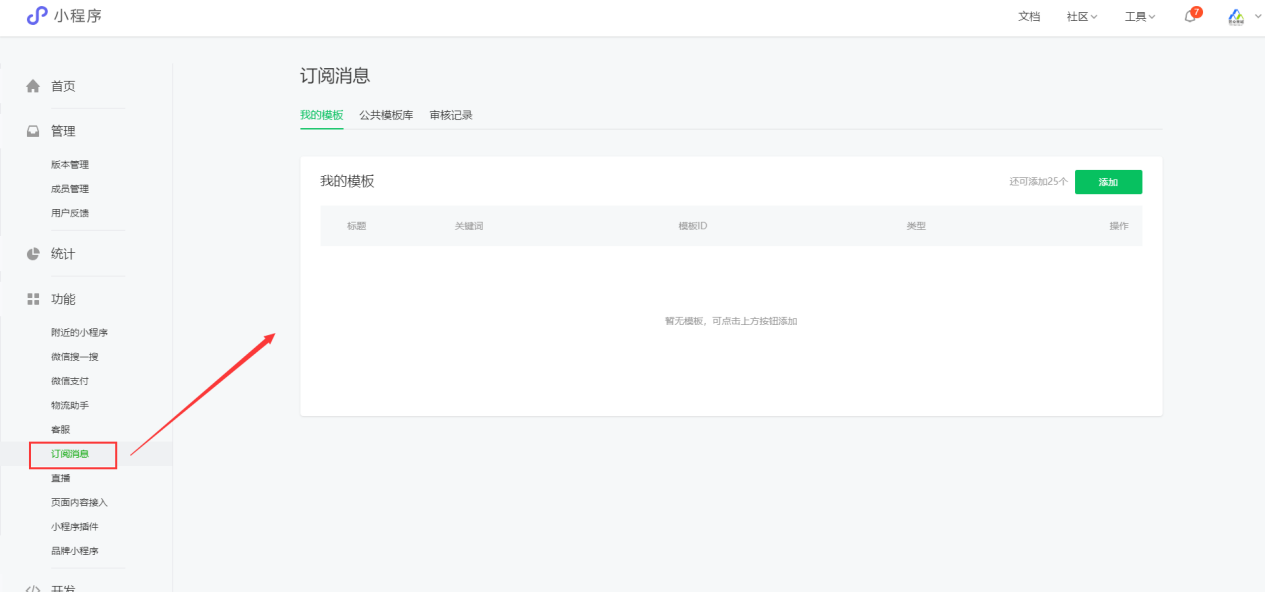Click the 管理 inbox icon
This screenshot has height=592, width=1265.
tap(33, 131)
